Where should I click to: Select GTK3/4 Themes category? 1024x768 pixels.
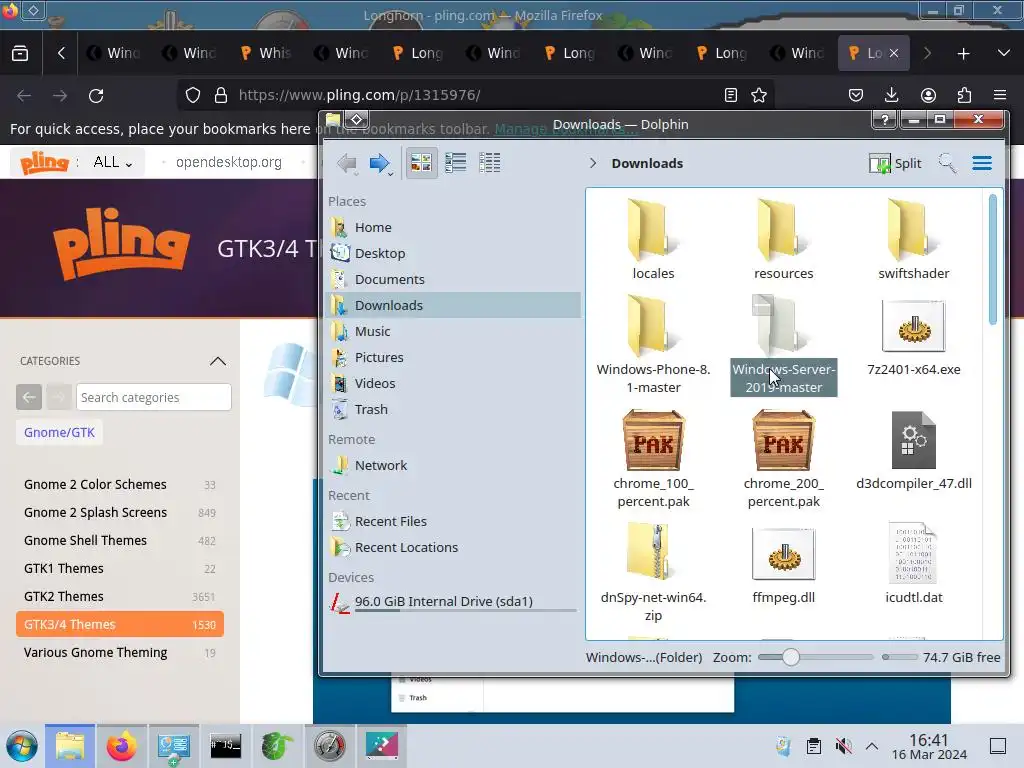(120, 624)
